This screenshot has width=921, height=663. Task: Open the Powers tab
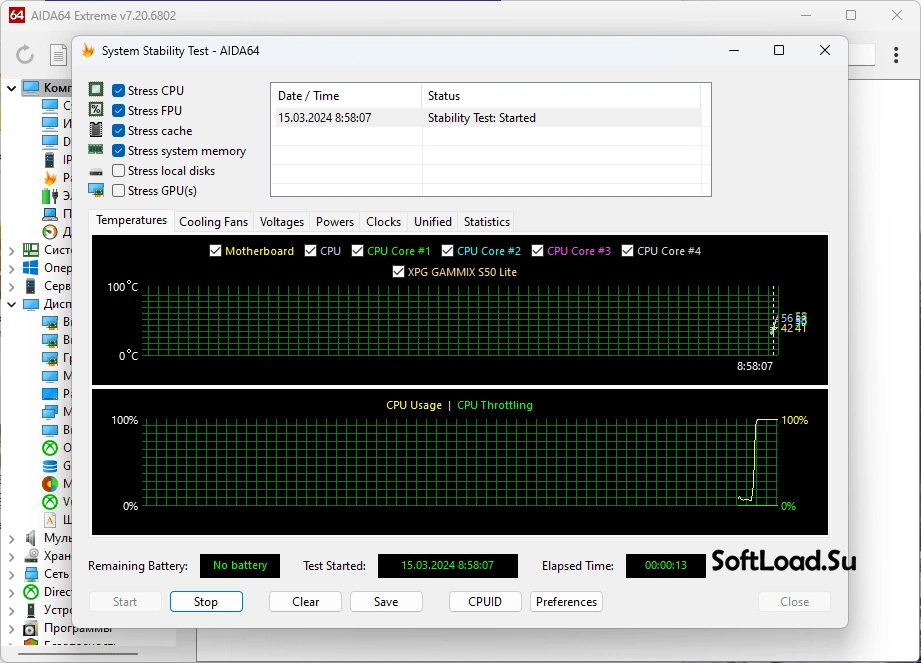coord(335,221)
